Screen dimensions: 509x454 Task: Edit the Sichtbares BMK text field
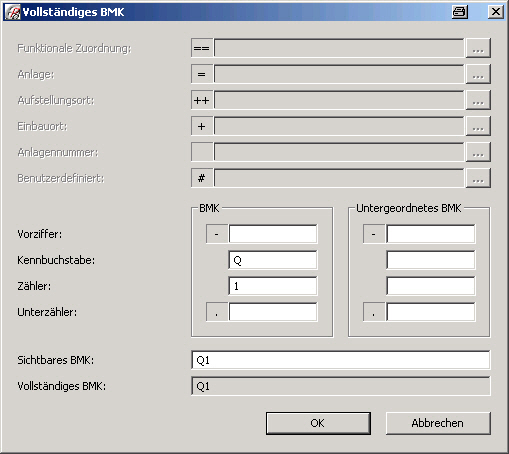click(x=341, y=360)
